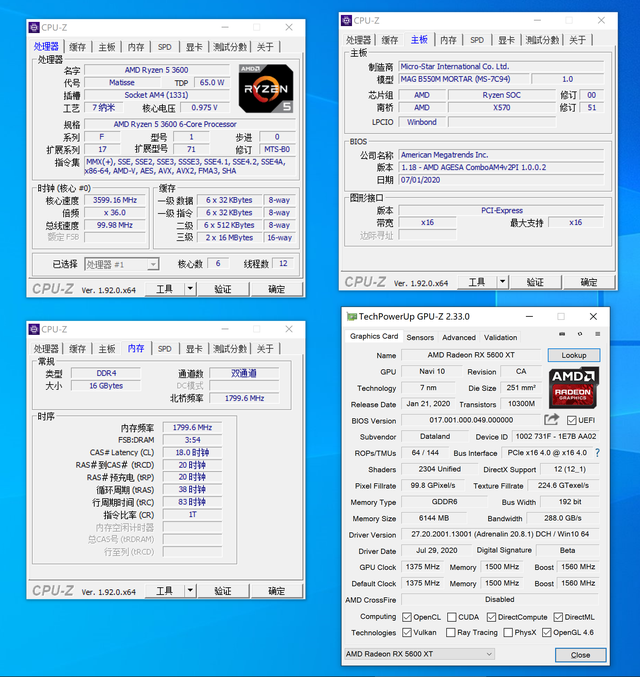The height and width of the screenshot is (677, 640).
Task: Toggle the CUDA checkbox
Action: (452, 617)
